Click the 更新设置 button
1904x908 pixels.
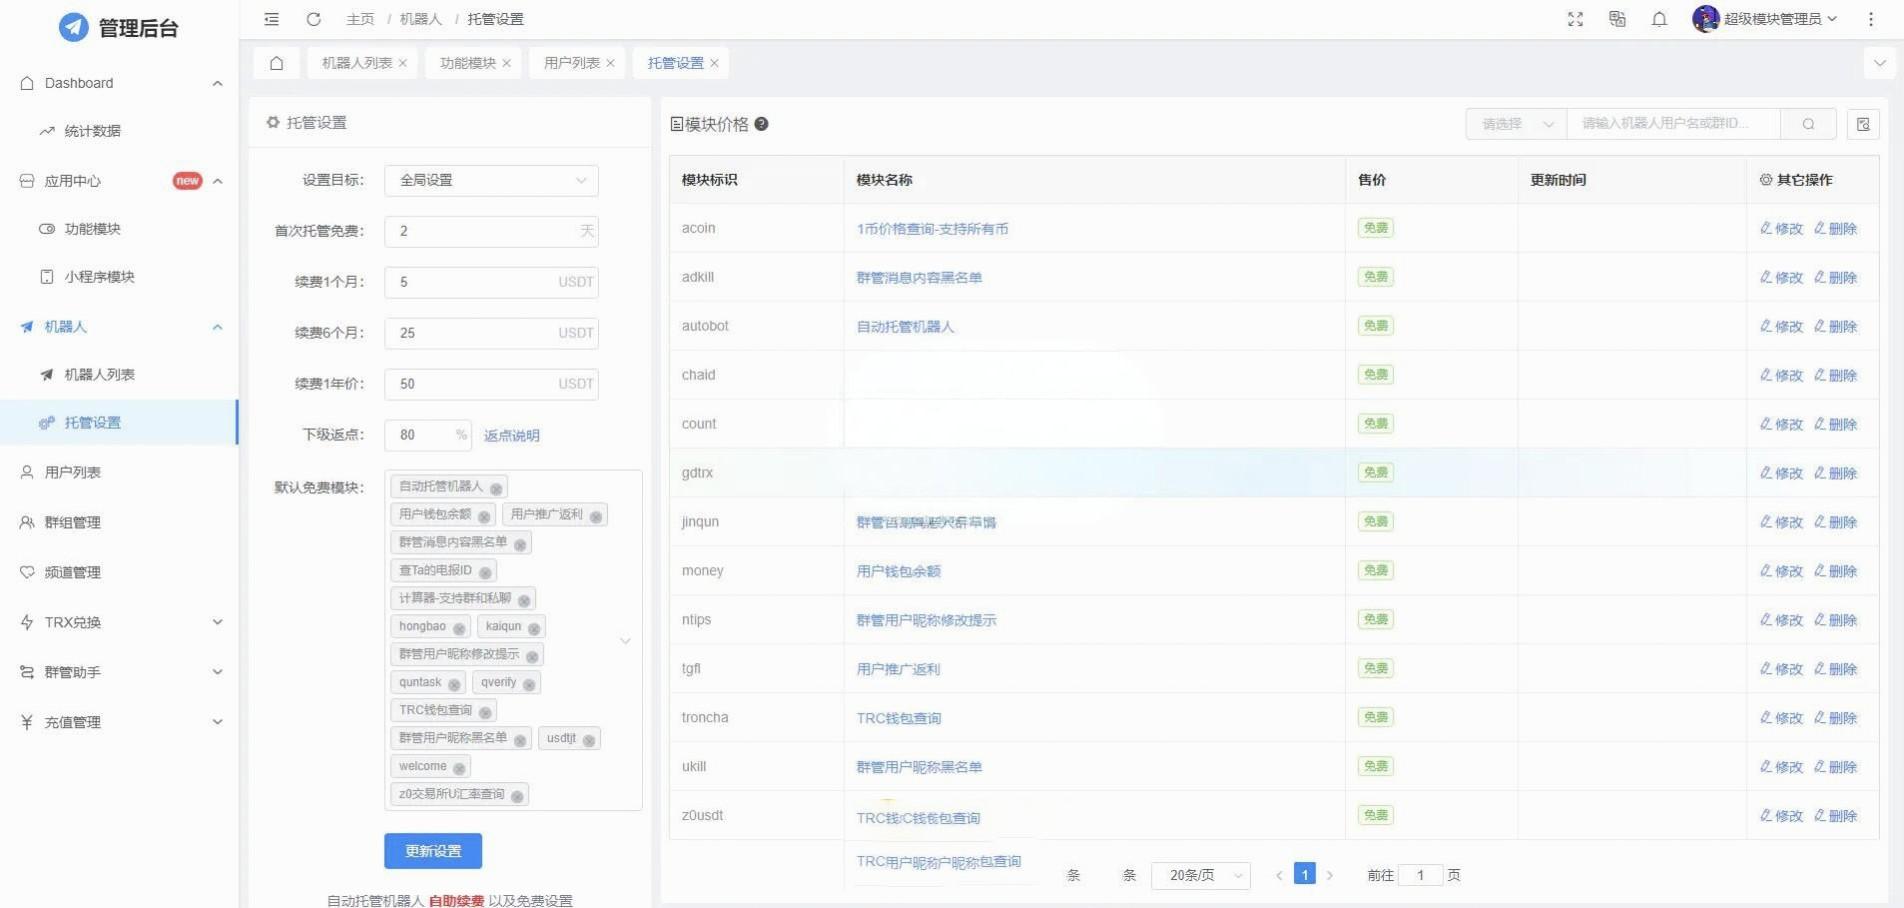point(433,851)
